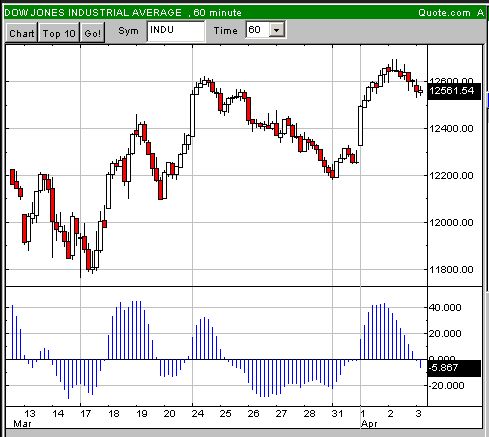Click the 25 date label on time axis
Viewport: 489px width, 437px height.
point(225,414)
